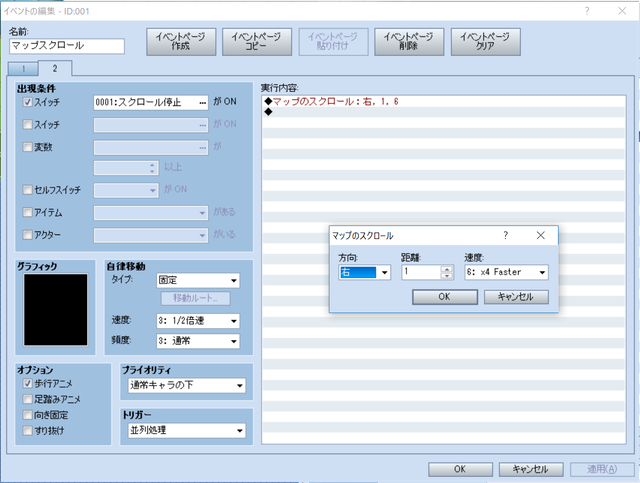The width and height of the screenshot is (640, 483).
Task: Uncheck the 歩行アニメ option
Action: pyautogui.click(x=27, y=383)
